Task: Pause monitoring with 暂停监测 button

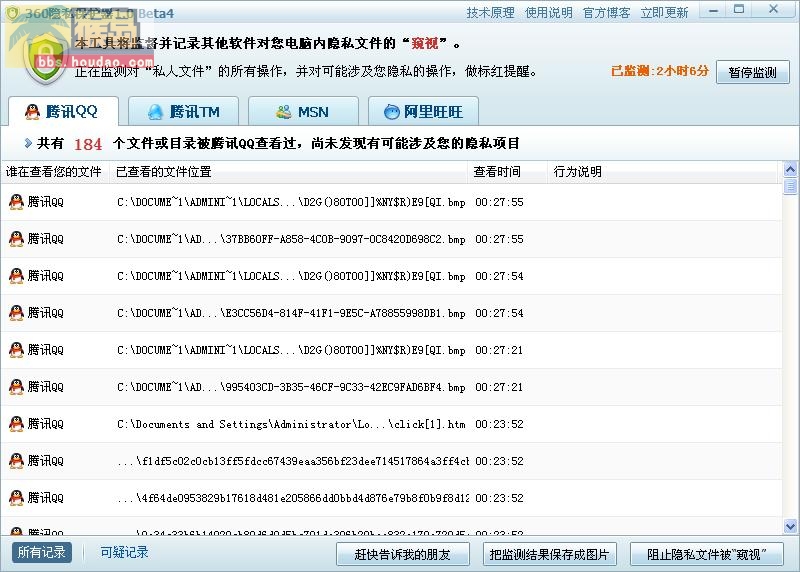Action: pos(753,72)
